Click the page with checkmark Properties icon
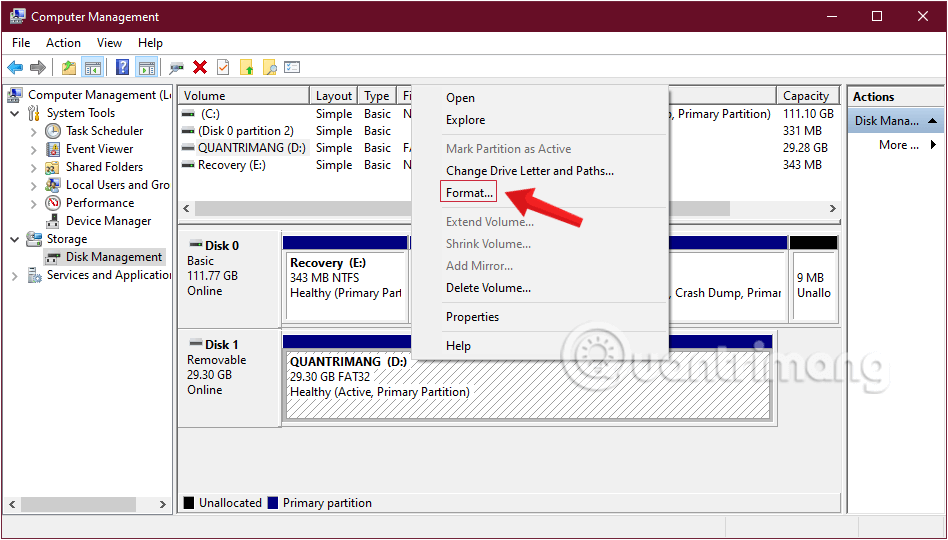Screen dimensions: 948x540 coord(223,67)
